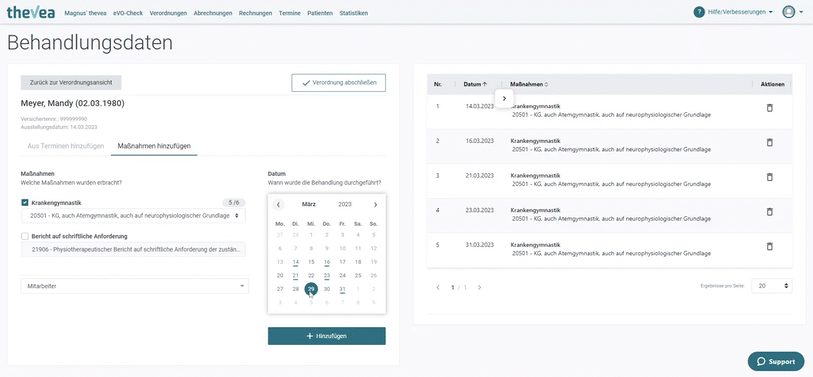The width and height of the screenshot is (813, 377).
Task: Open the calendar month März selector
Action: coord(309,205)
